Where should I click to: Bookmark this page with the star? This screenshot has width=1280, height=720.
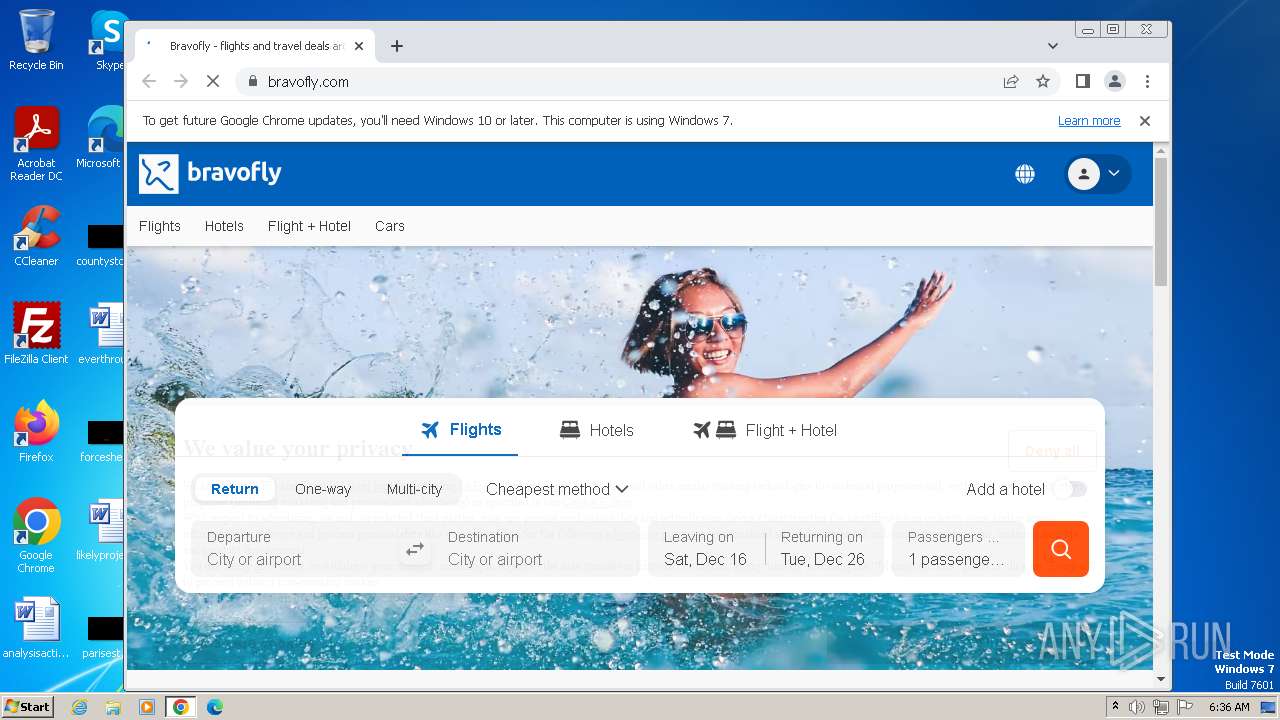[1043, 82]
